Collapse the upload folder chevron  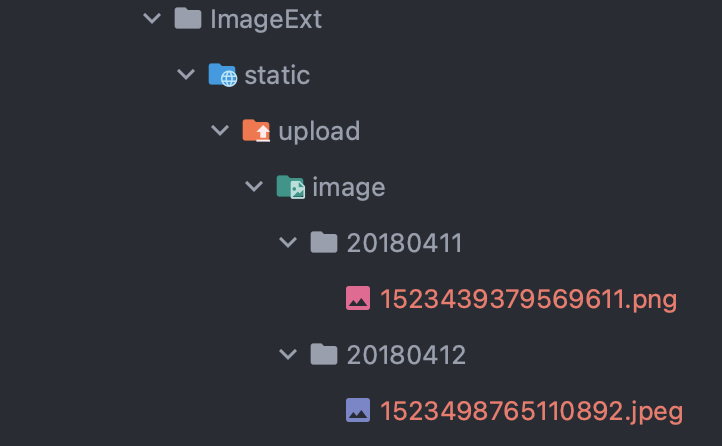coord(220,131)
